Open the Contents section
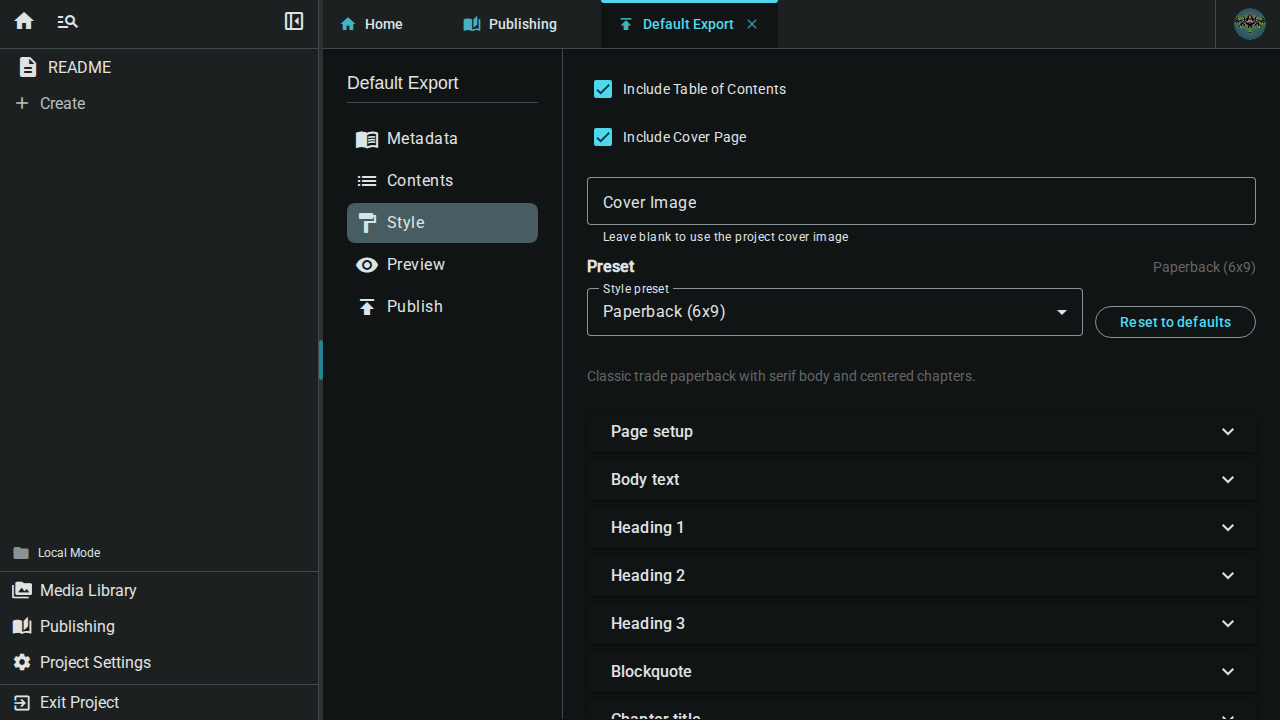Screen dimensions: 1280x720 [442, 181]
